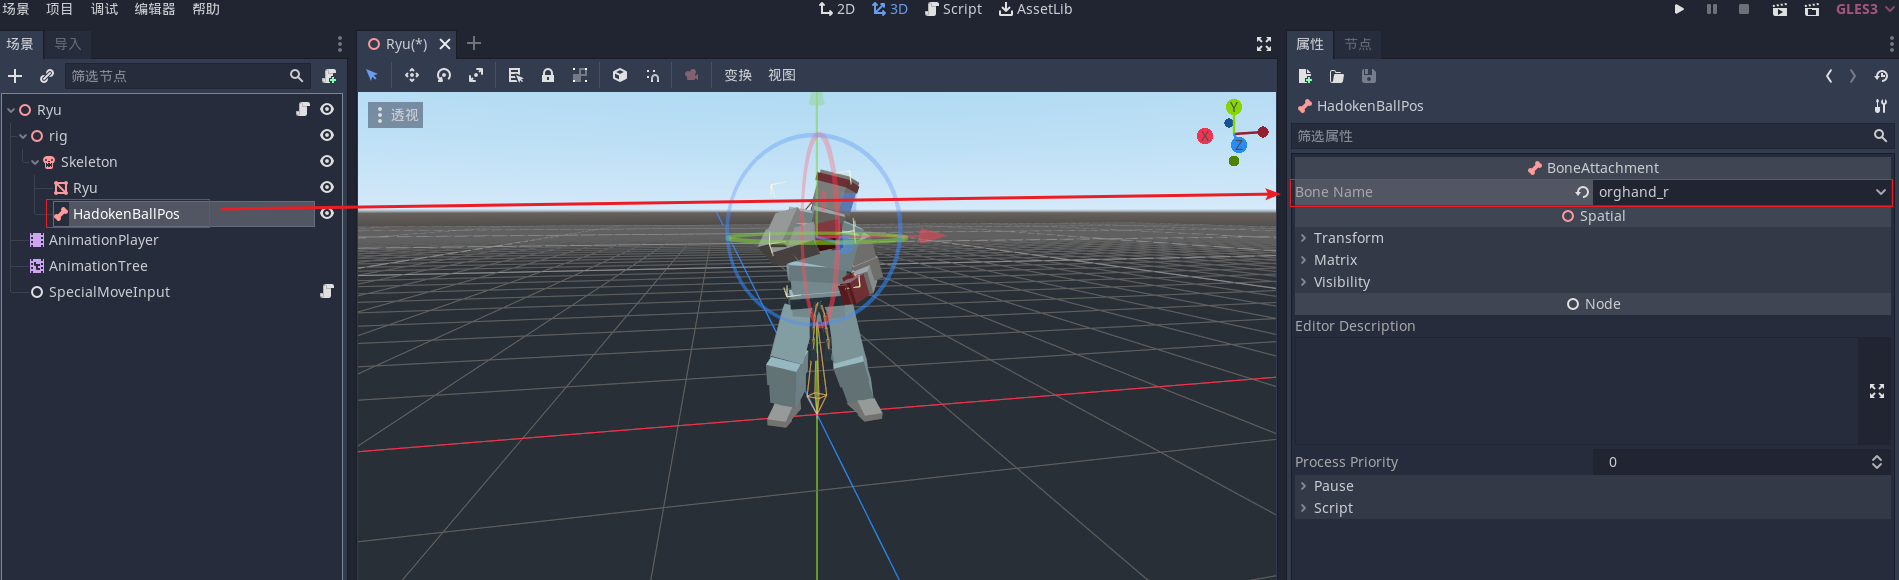Toggle local space cube icon
Image resolution: width=1899 pixels, height=580 pixels.
coord(620,75)
